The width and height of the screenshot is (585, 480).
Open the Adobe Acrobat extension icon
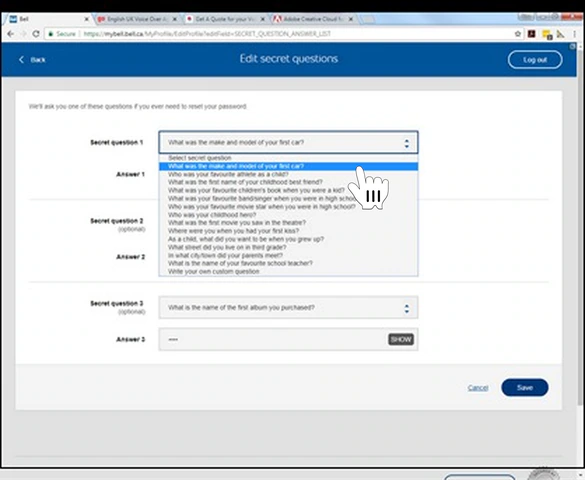[532, 34]
